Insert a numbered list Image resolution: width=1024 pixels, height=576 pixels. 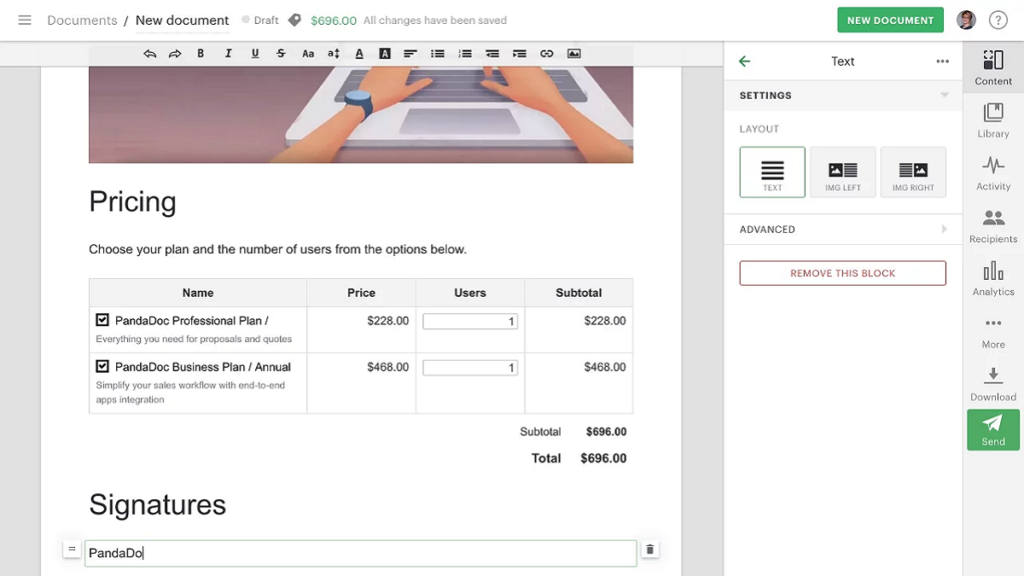(465, 54)
